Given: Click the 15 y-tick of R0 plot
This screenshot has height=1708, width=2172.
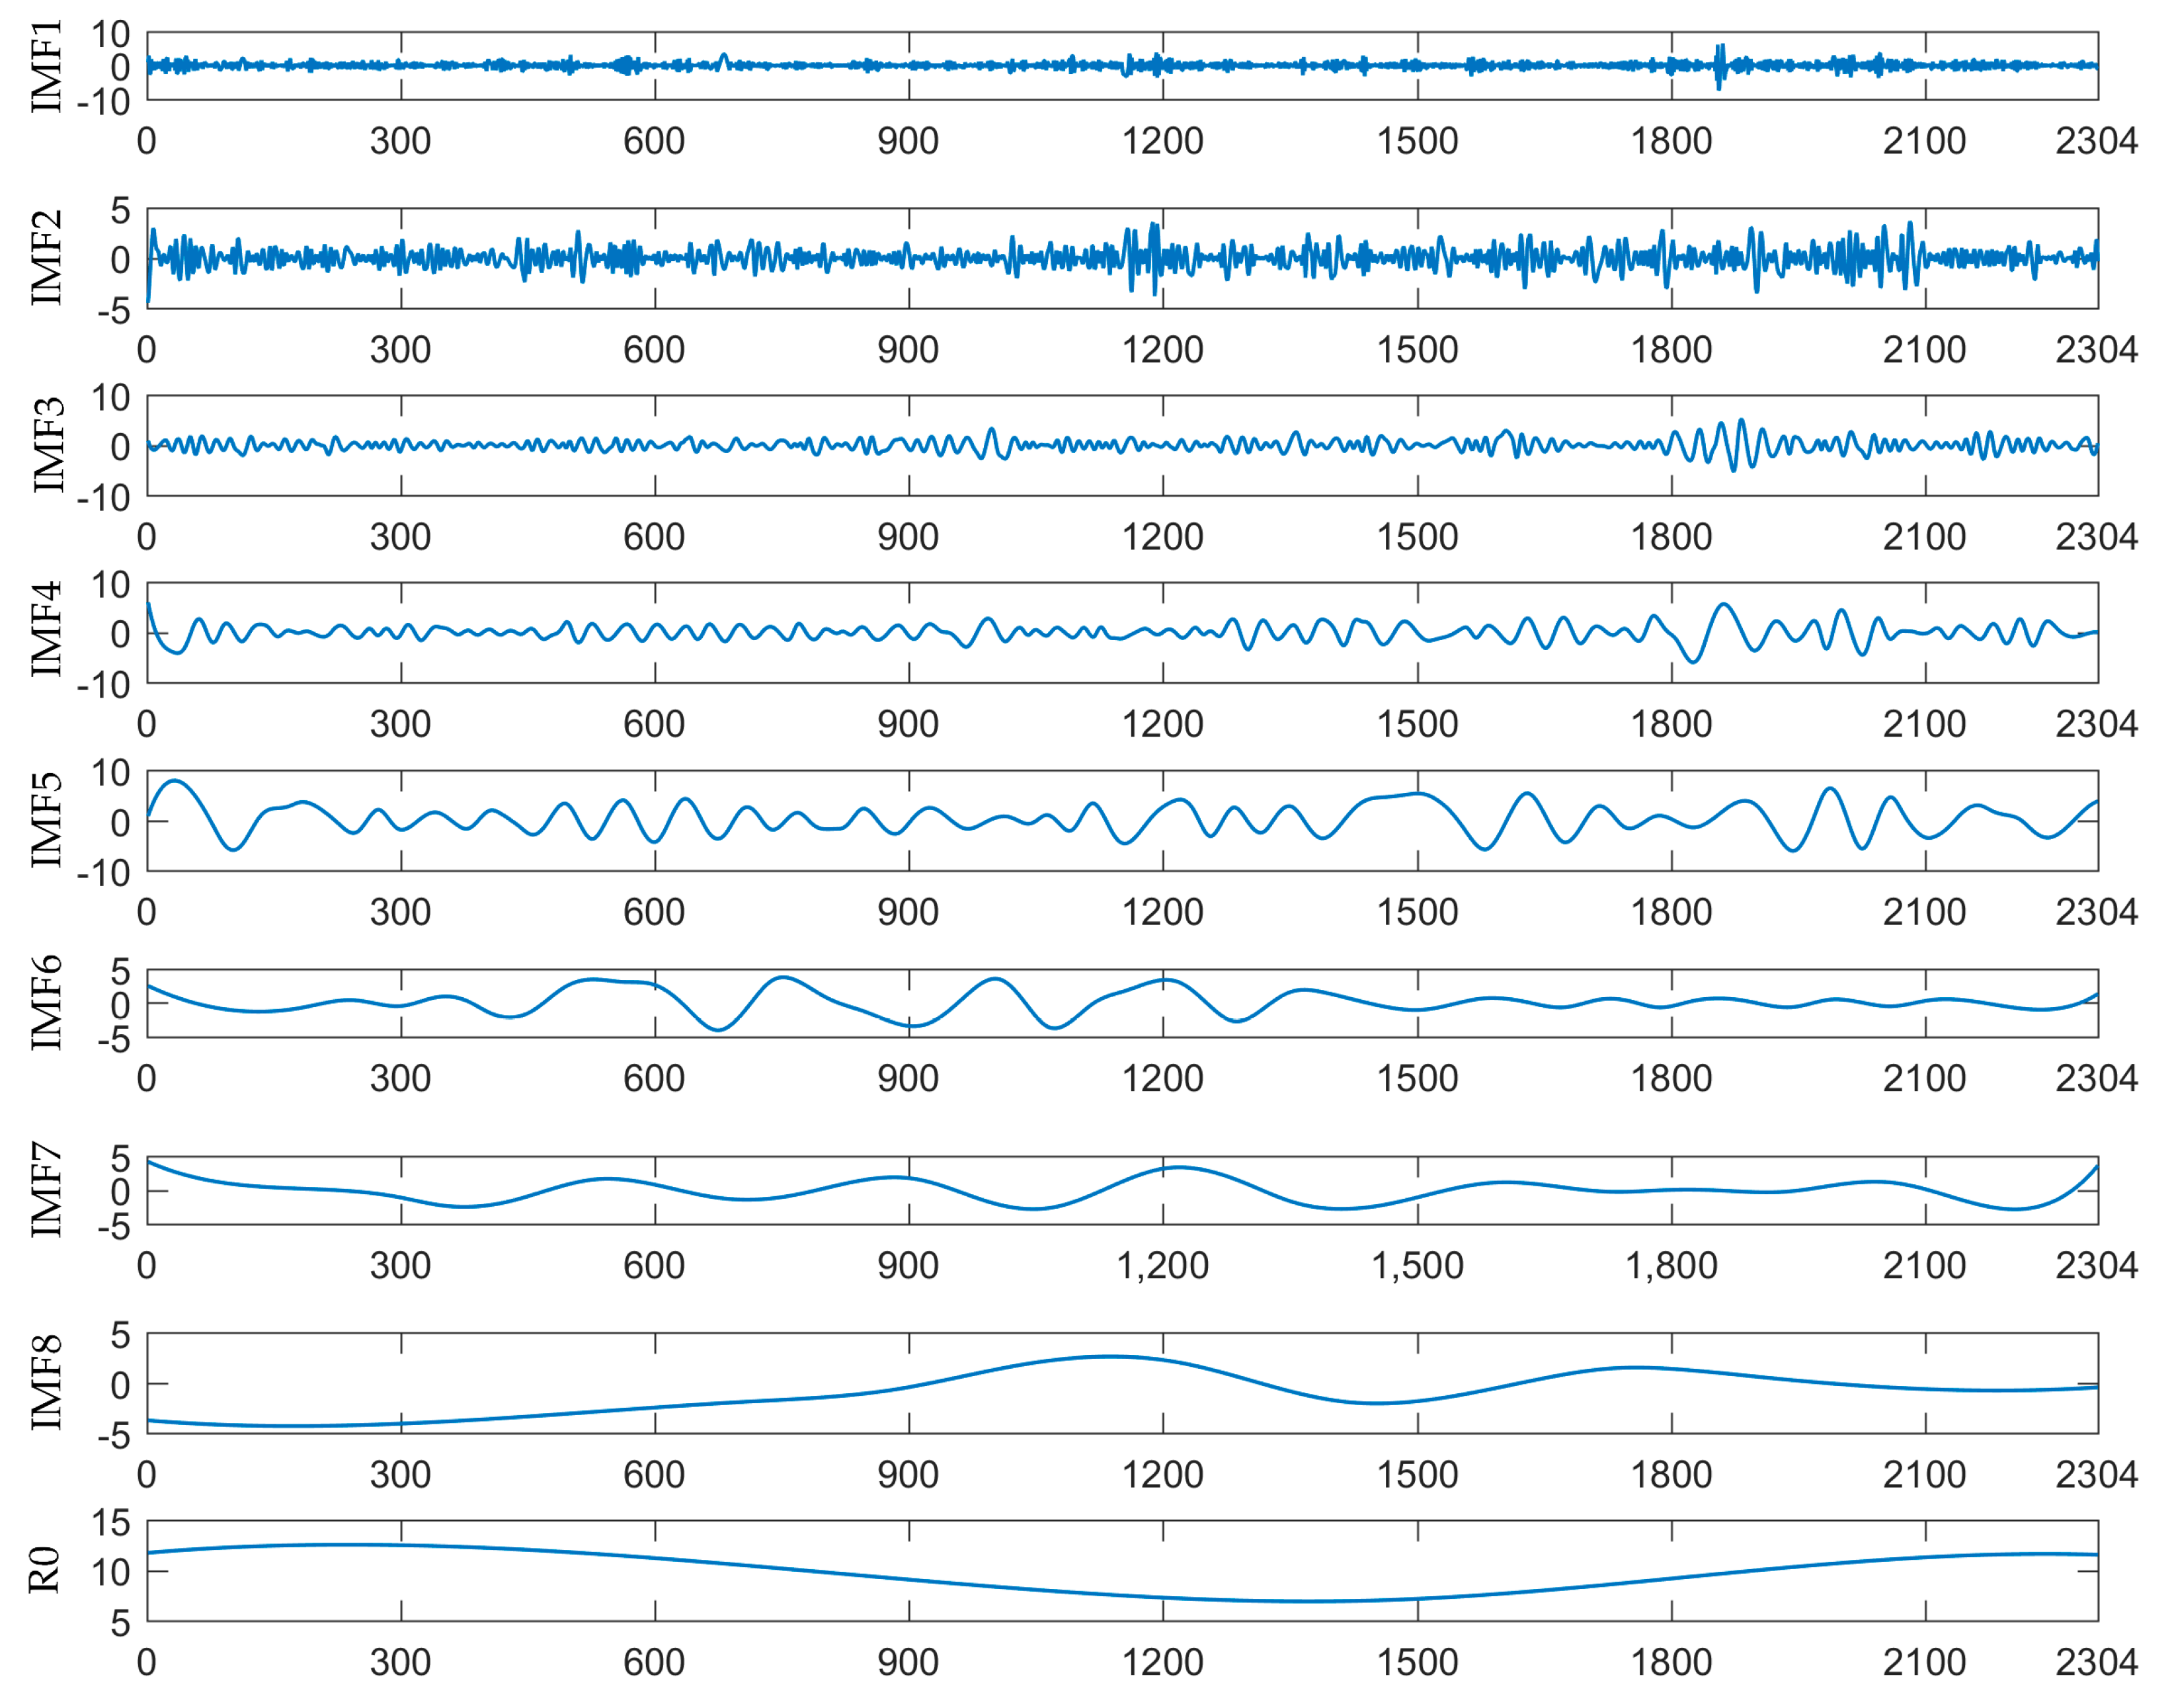Looking at the screenshot, I should pos(111,1523).
